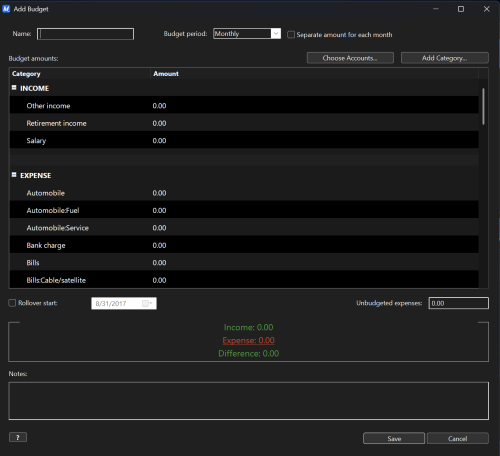Click the Bank charge amount cell
500x456 pixels.
[159, 245]
